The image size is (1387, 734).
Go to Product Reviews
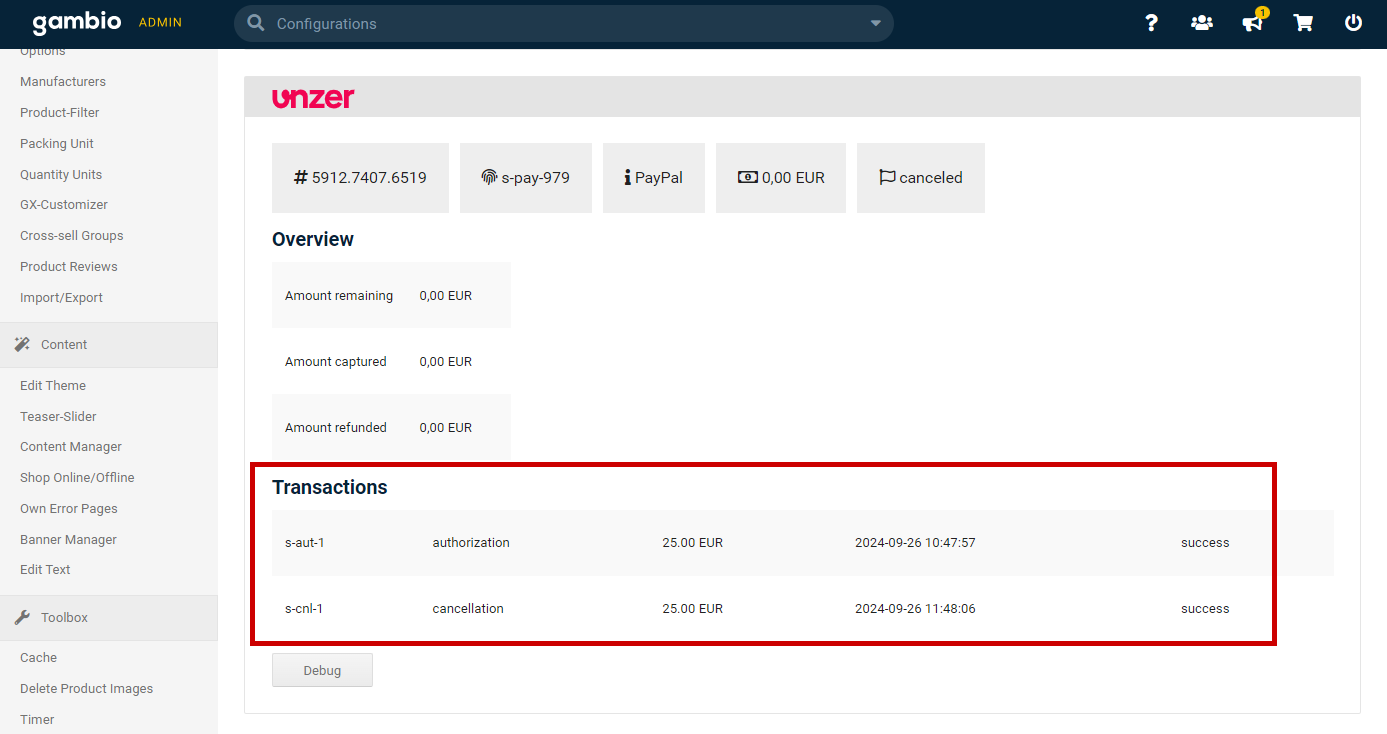pos(69,267)
